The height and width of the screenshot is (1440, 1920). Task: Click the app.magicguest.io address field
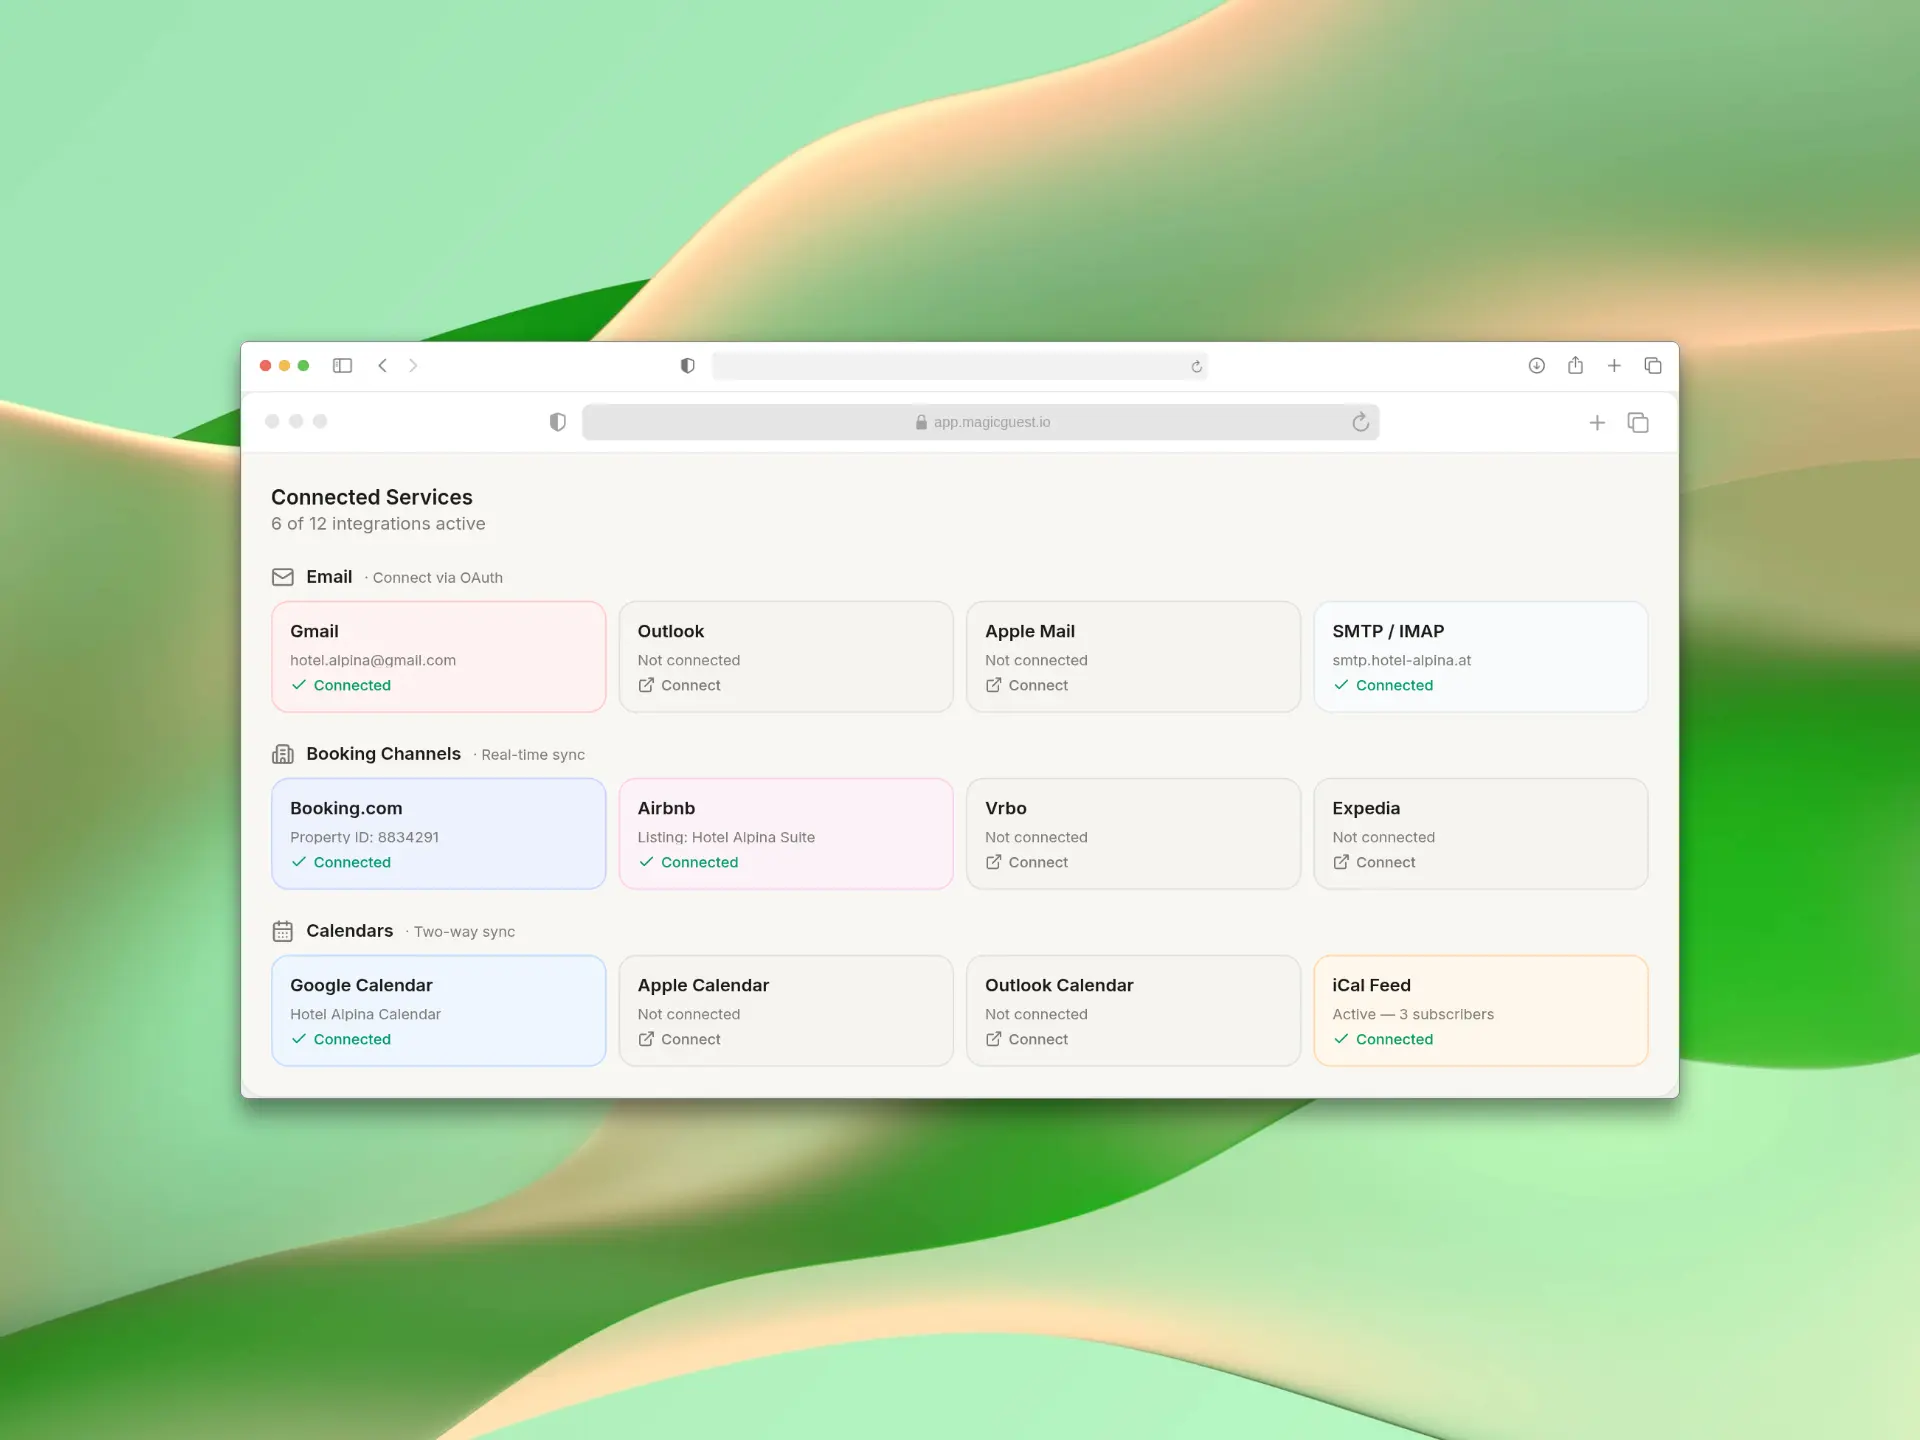point(980,422)
